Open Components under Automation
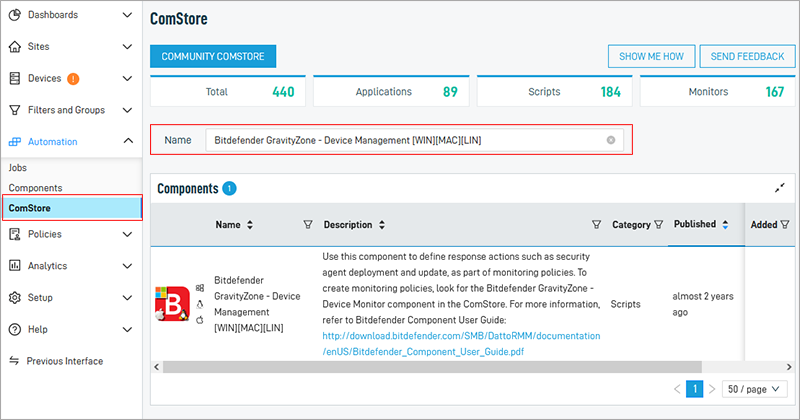Screen dimensions: 800x420 click(35, 188)
